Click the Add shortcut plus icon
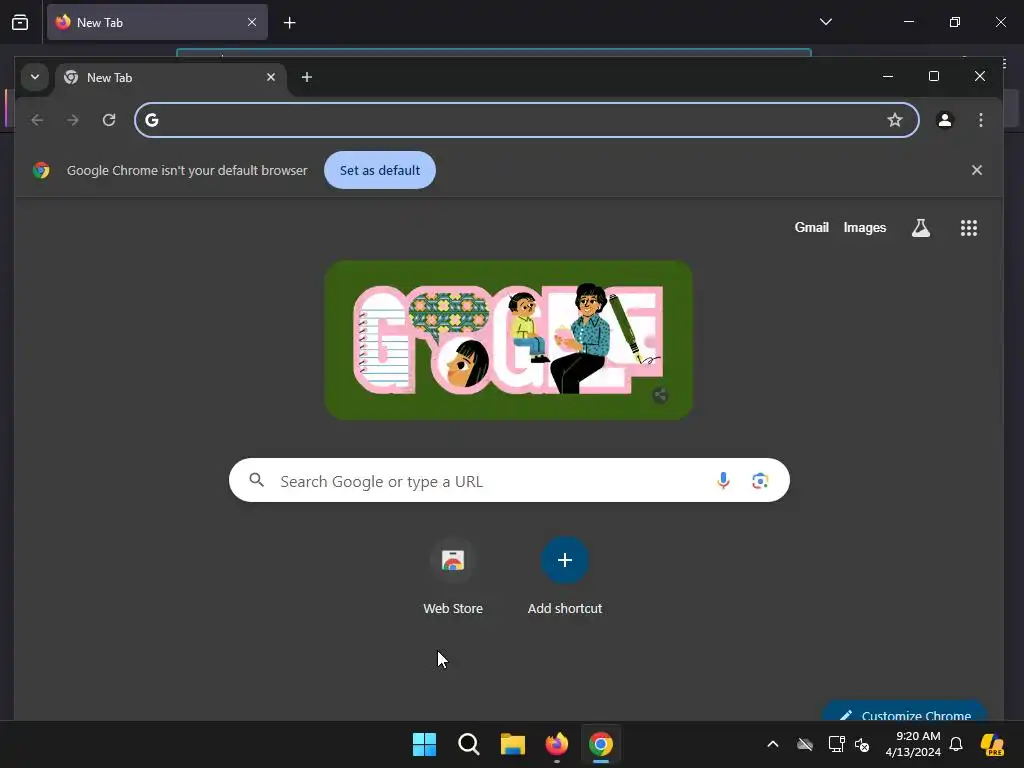The width and height of the screenshot is (1024, 768). coord(565,560)
